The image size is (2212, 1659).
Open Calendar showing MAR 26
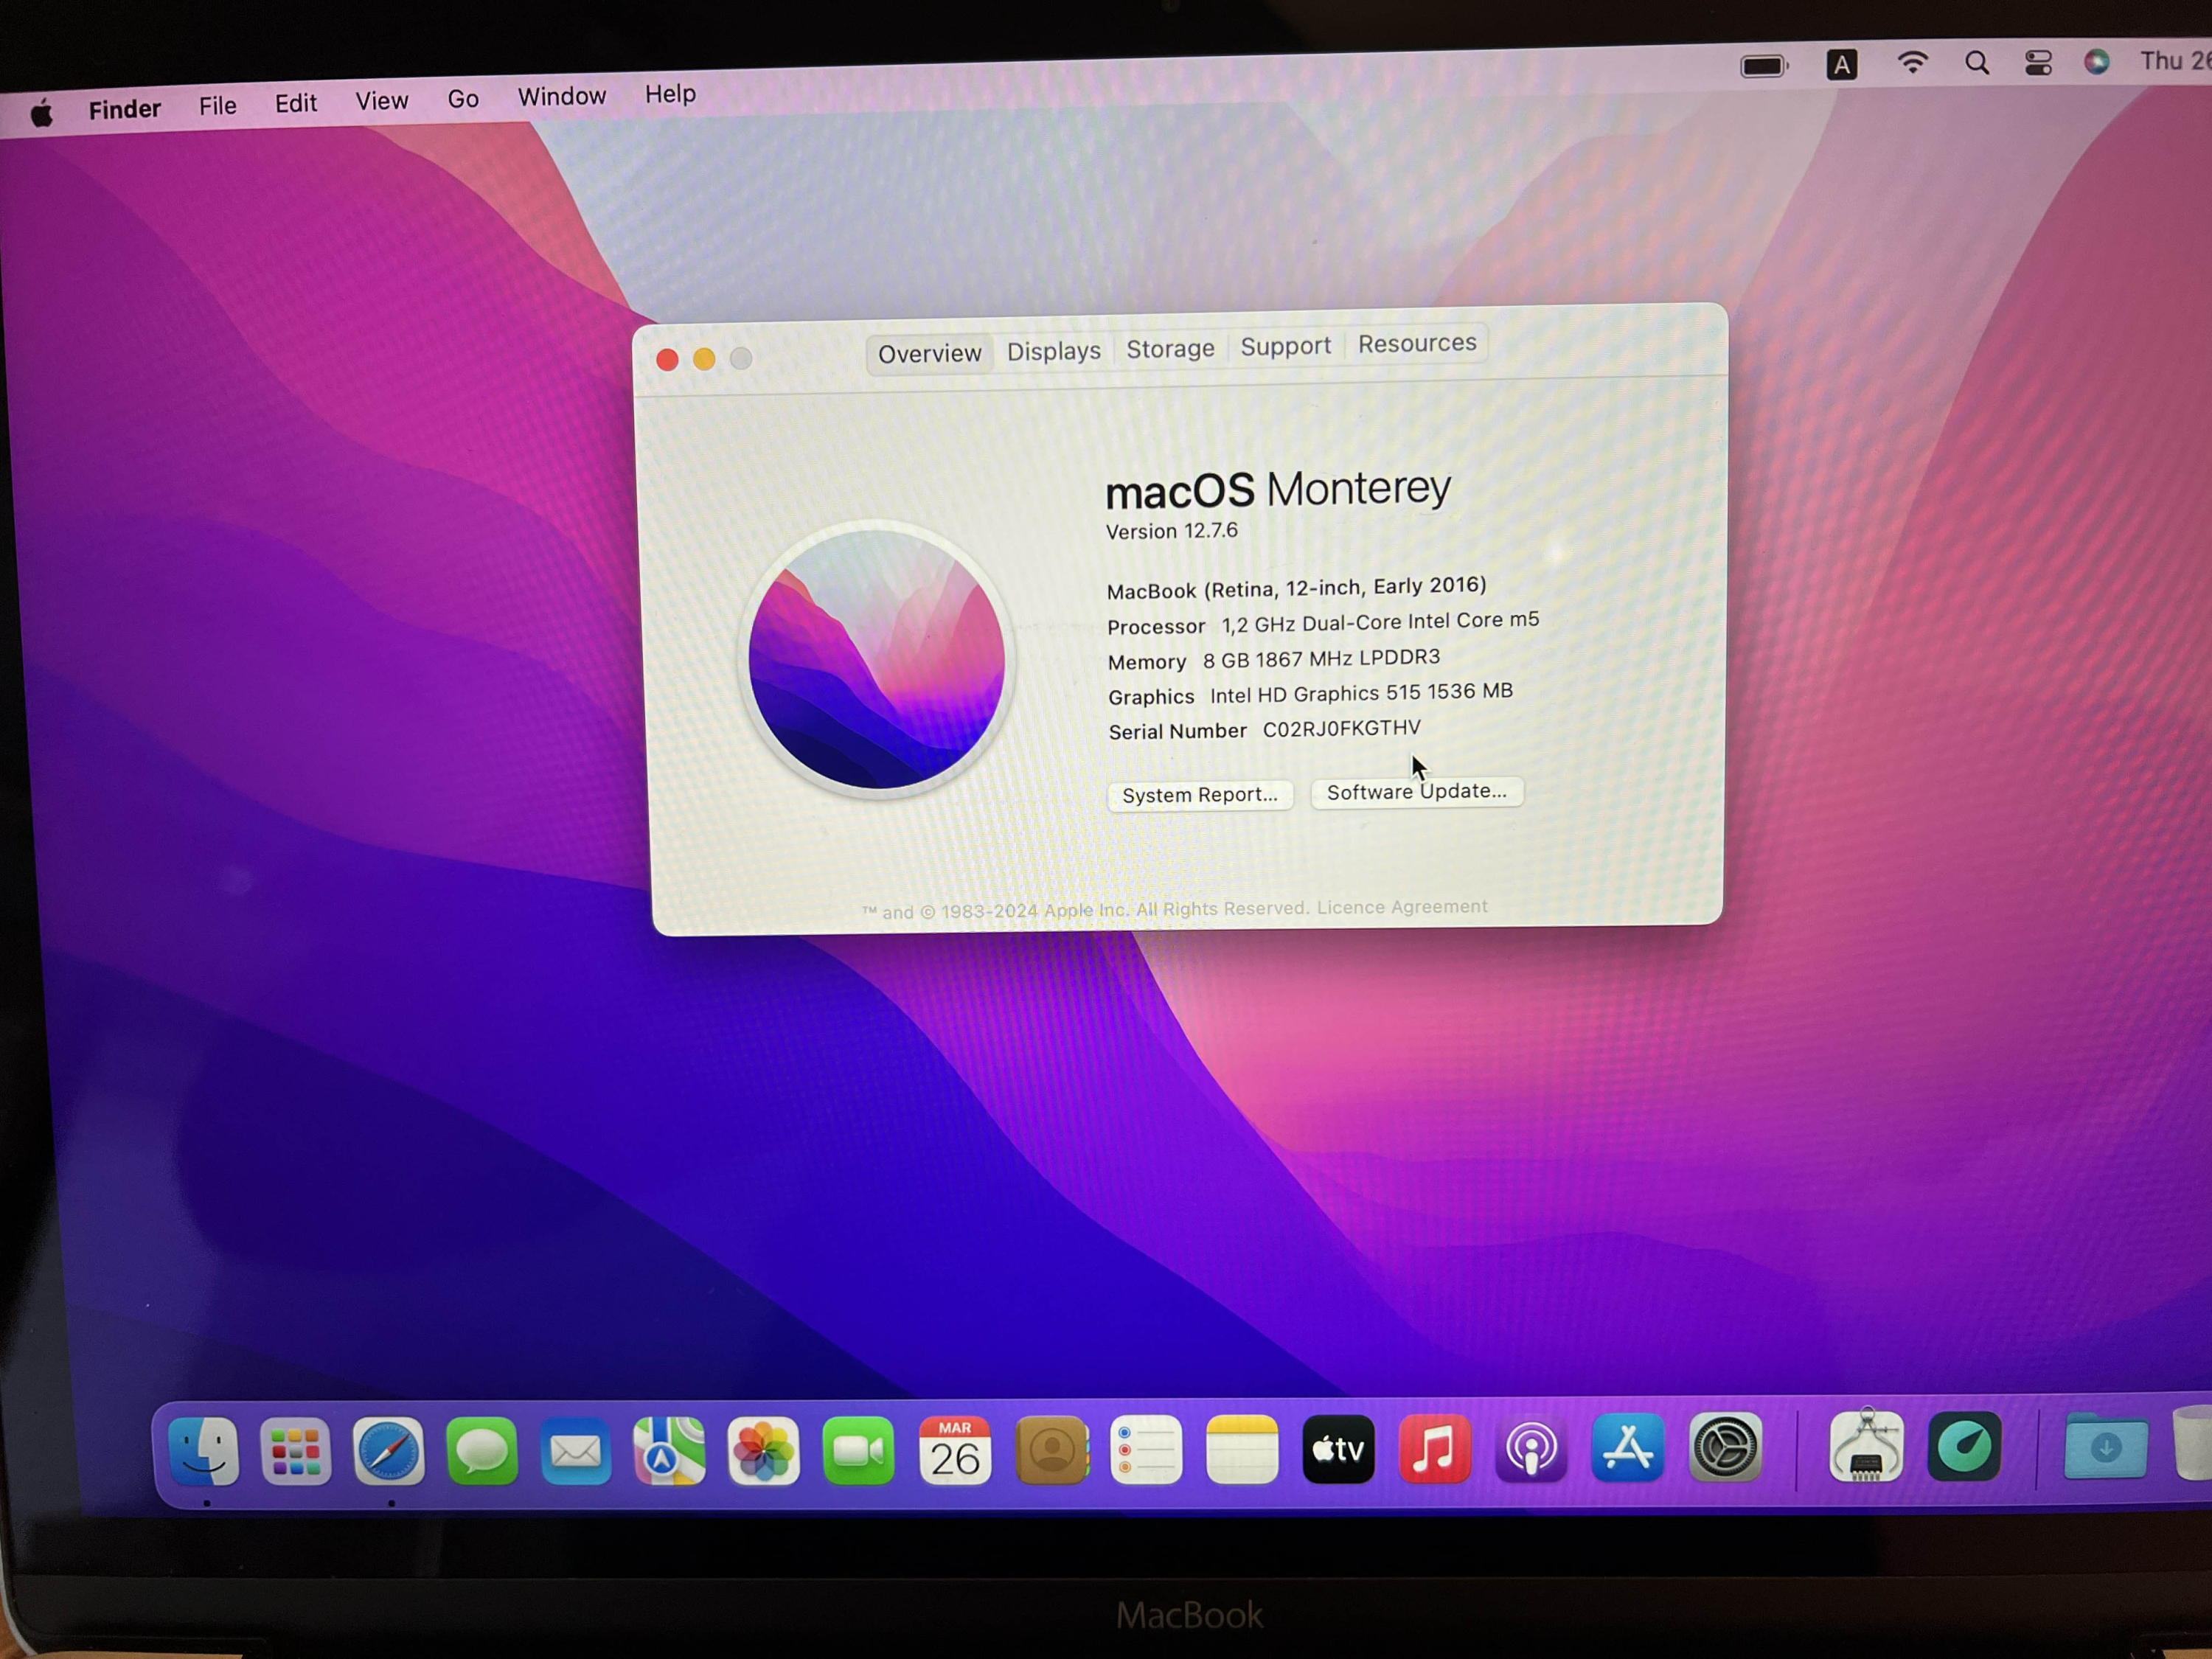pos(954,1450)
